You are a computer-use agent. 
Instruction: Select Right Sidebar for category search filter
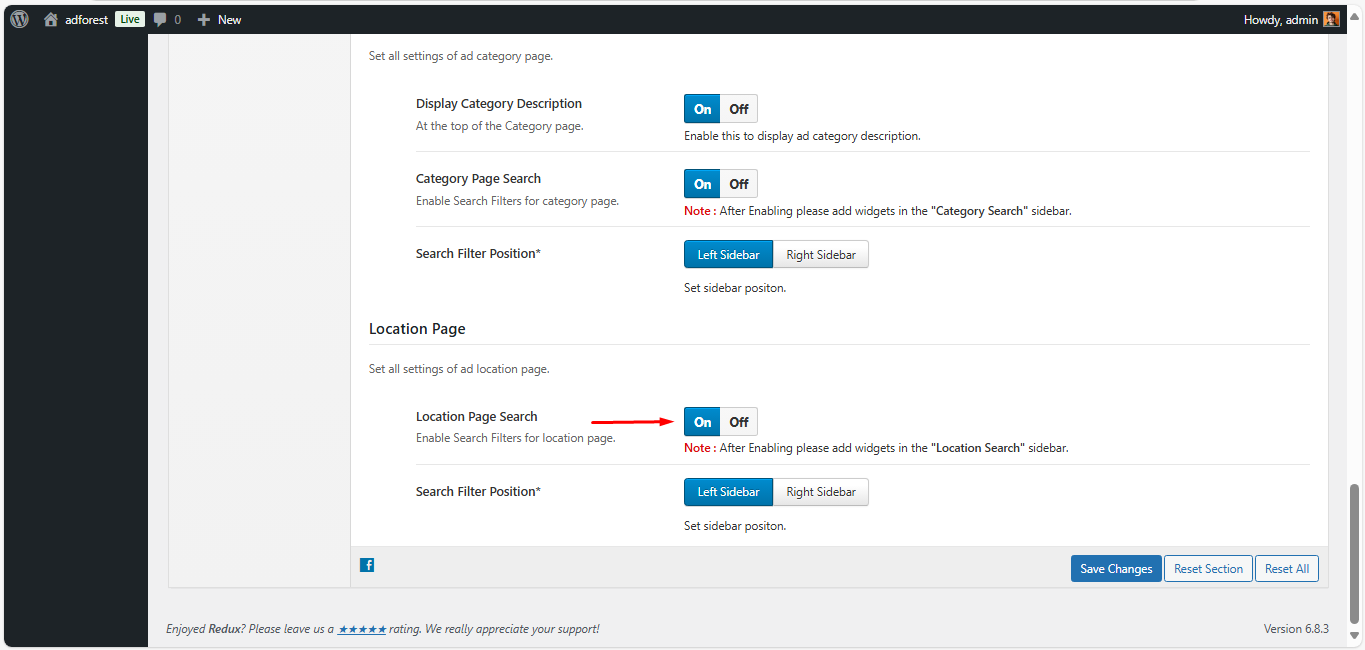pyautogui.click(x=820, y=255)
